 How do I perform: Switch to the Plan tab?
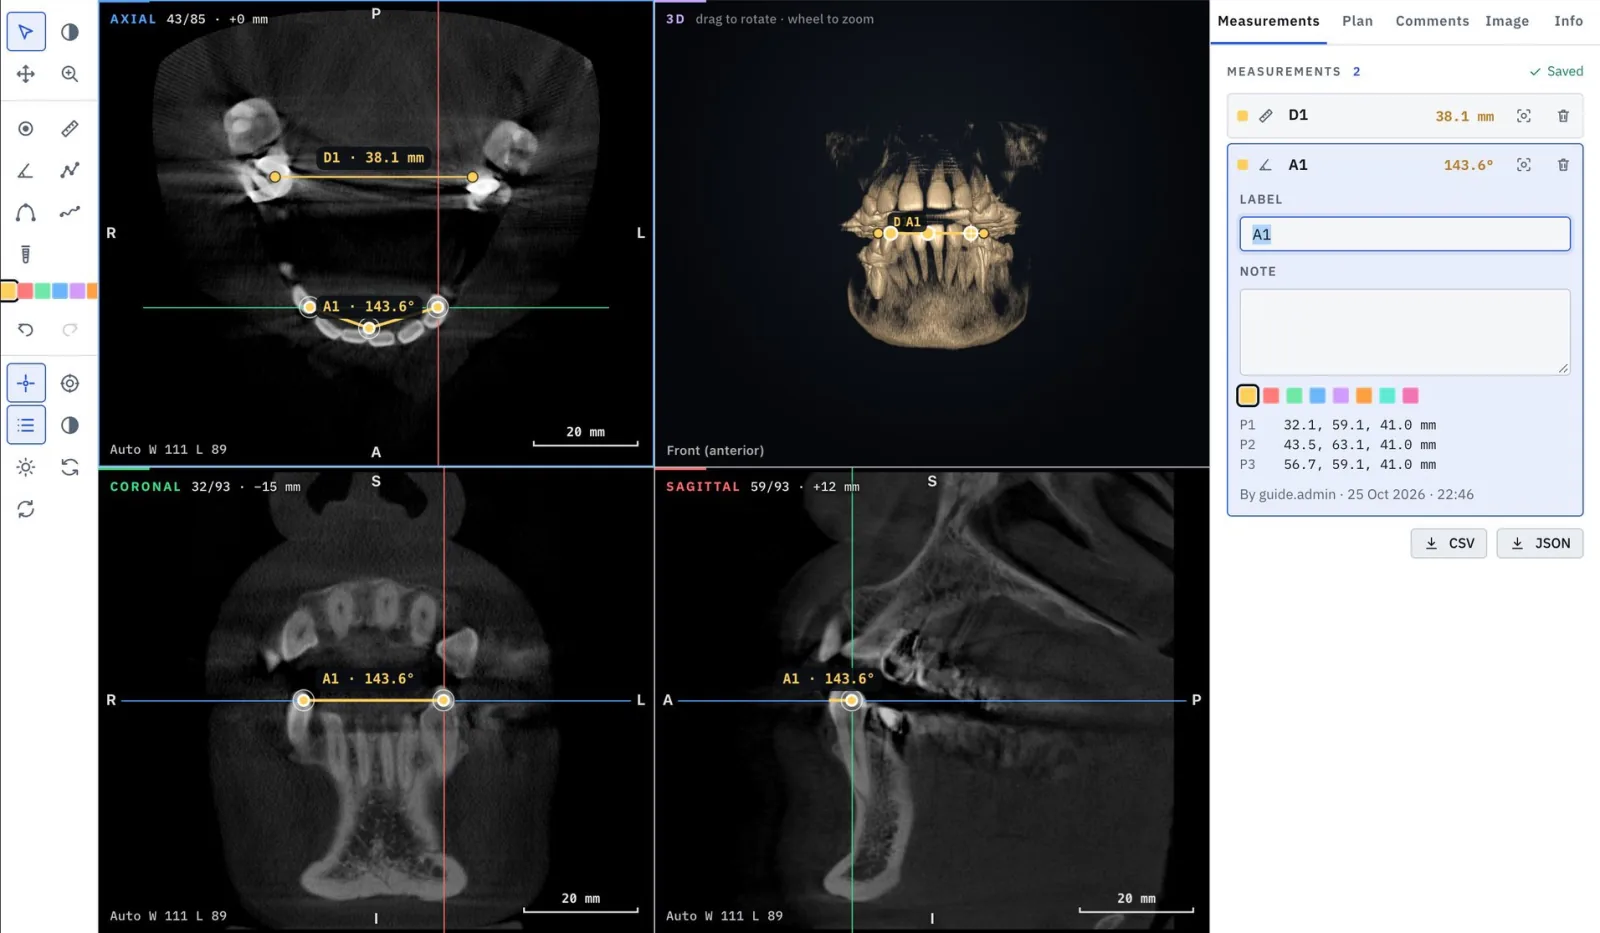(1357, 21)
